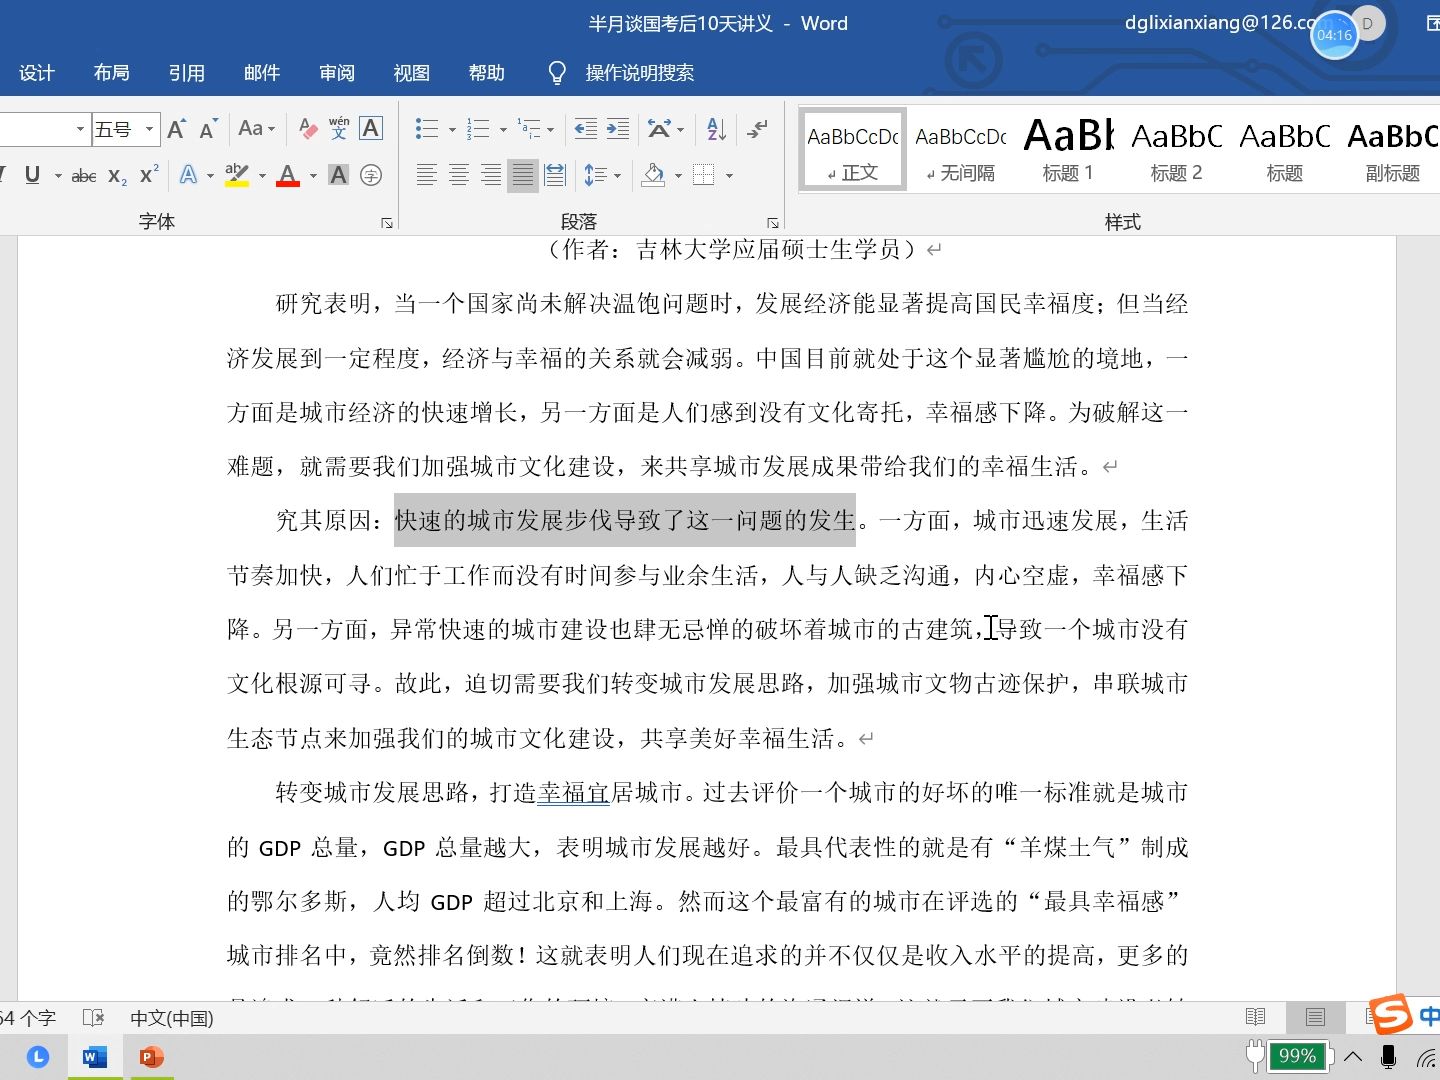Increase paragraph indent
Image resolution: width=1440 pixels, height=1080 pixels.
[x=618, y=129]
